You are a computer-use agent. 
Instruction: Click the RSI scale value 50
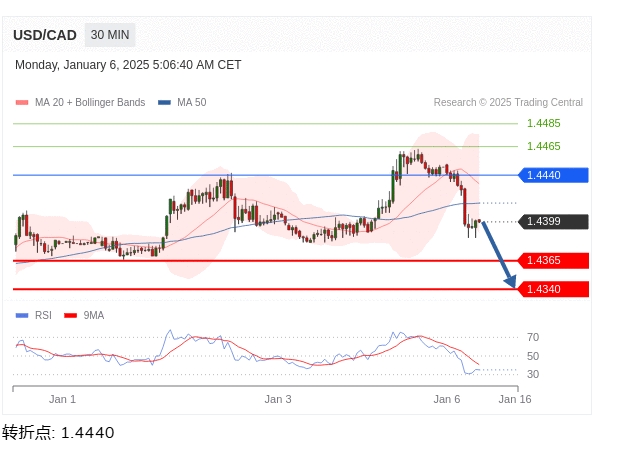tap(533, 356)
